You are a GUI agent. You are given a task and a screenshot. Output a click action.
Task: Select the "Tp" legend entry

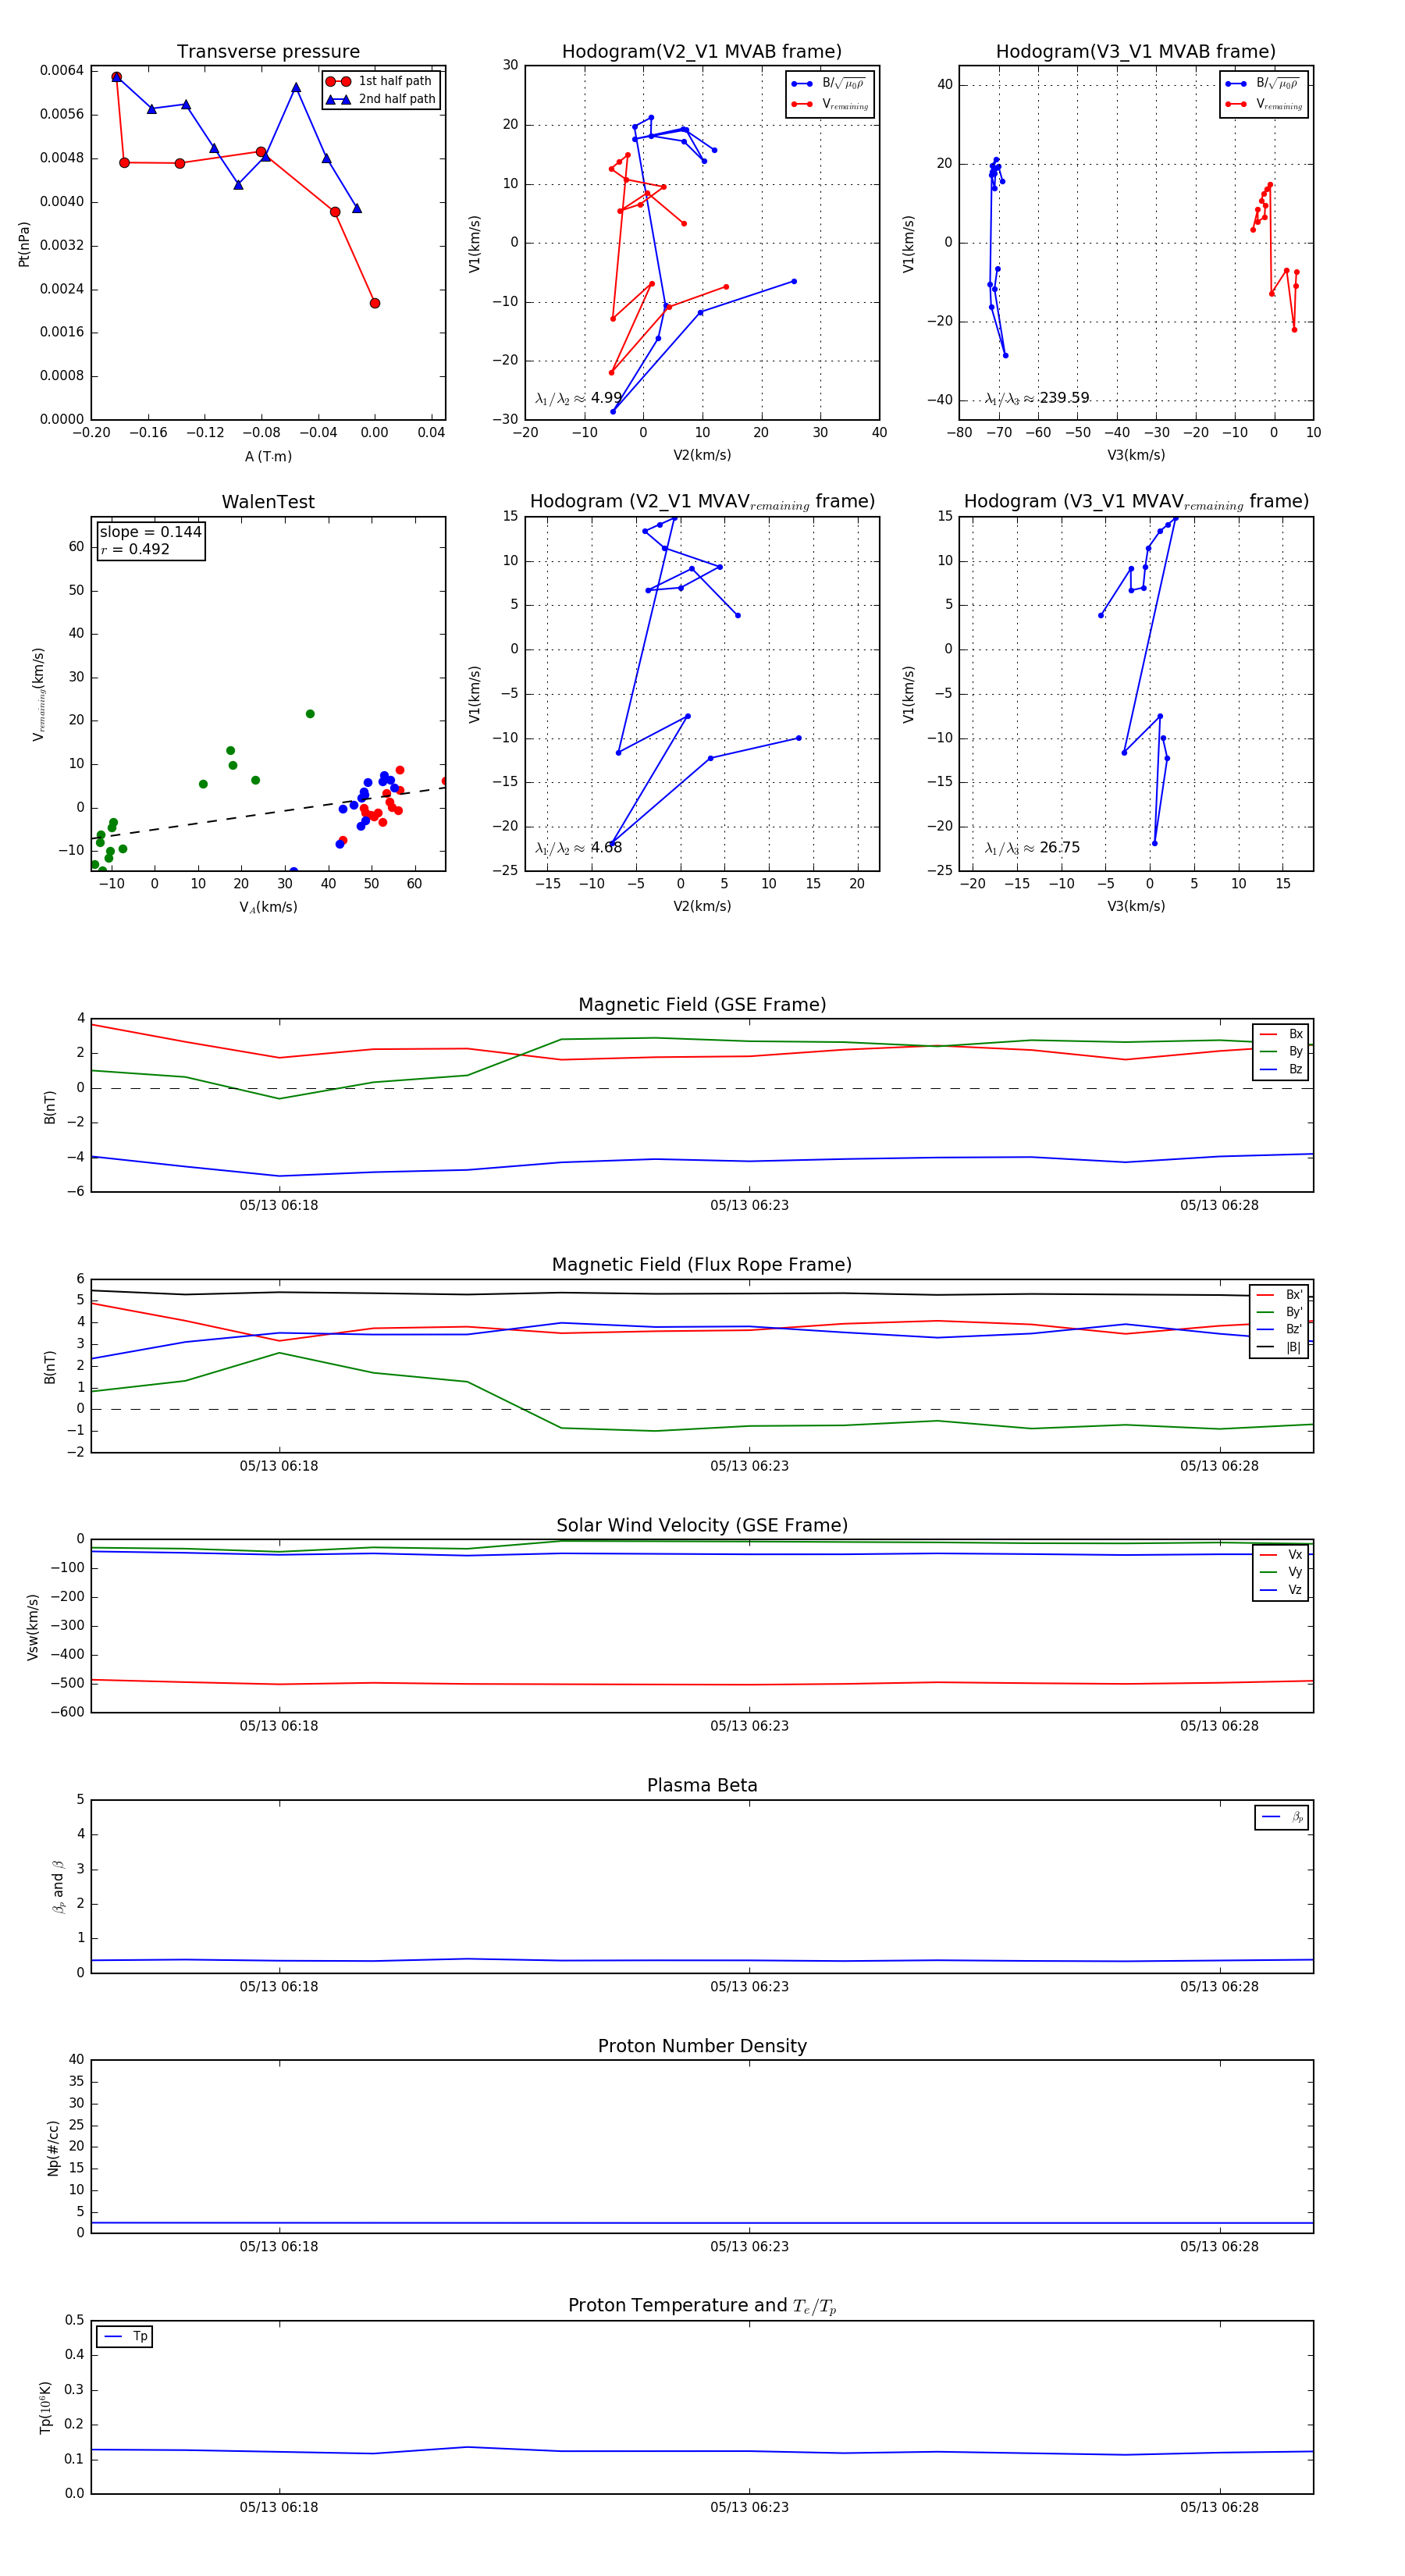click(125, 2337)
